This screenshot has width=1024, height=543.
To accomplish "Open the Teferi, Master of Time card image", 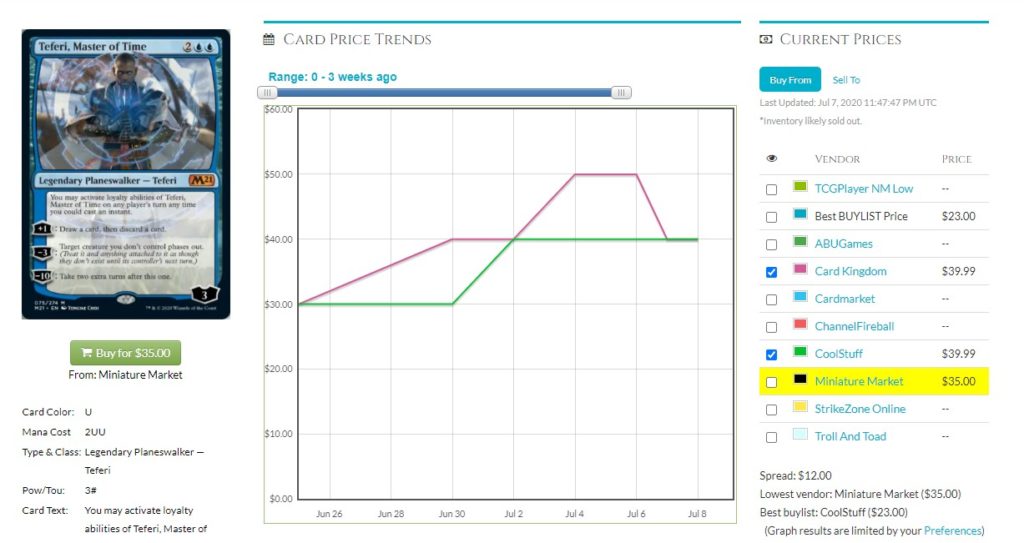I will [x=126, y=174].
